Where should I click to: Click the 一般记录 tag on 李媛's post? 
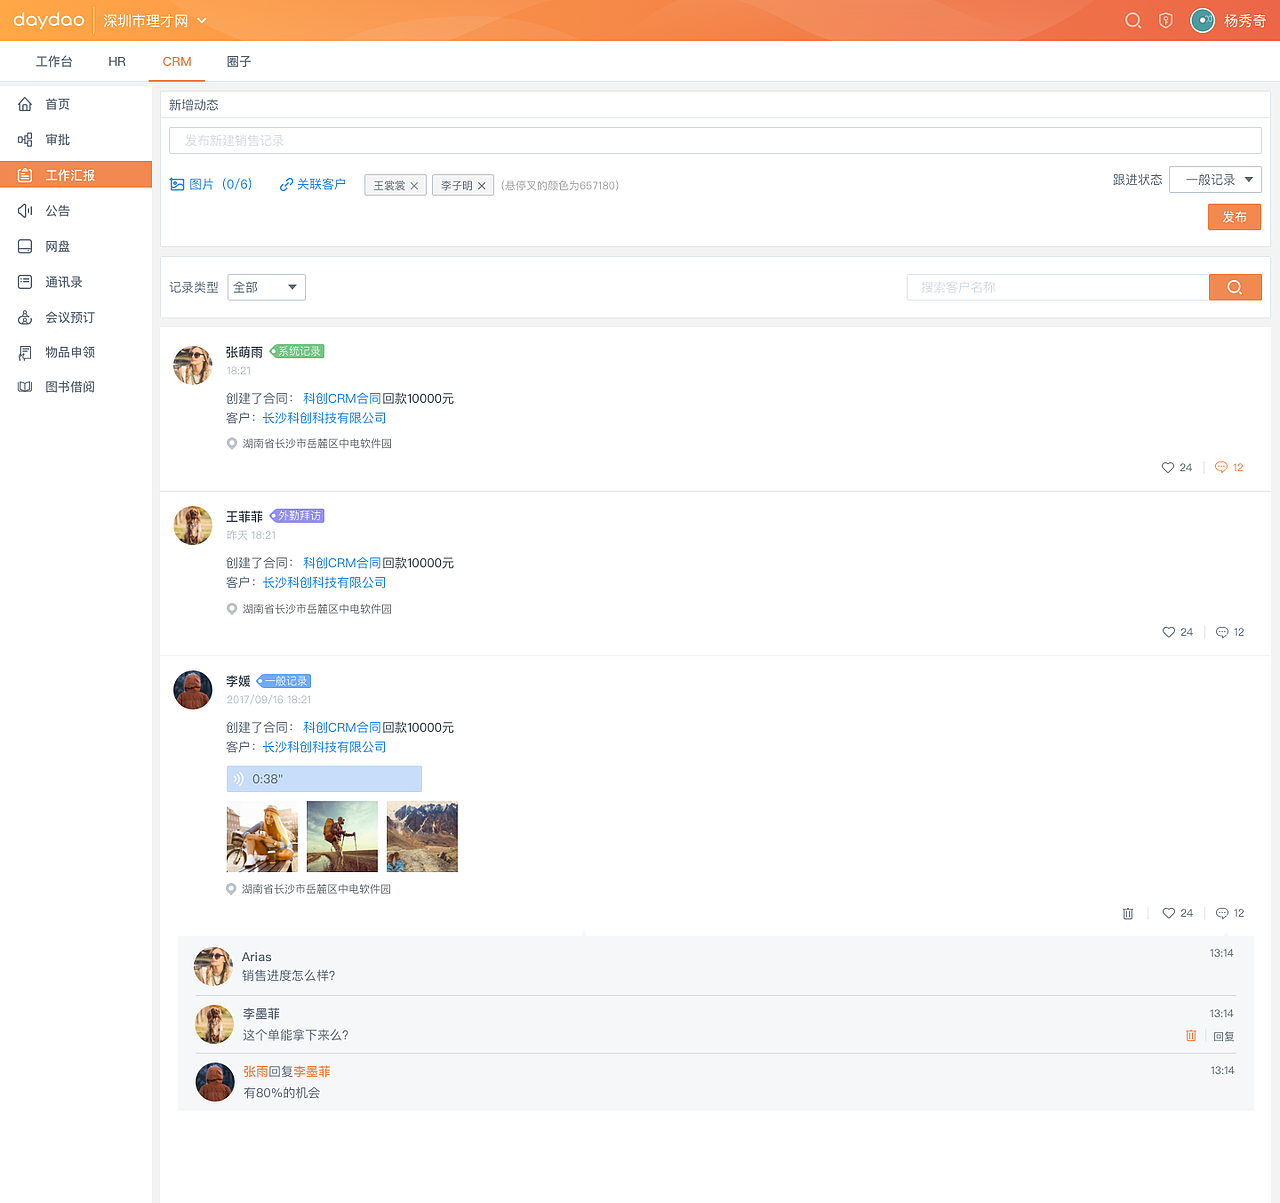(x=284, y=681)
